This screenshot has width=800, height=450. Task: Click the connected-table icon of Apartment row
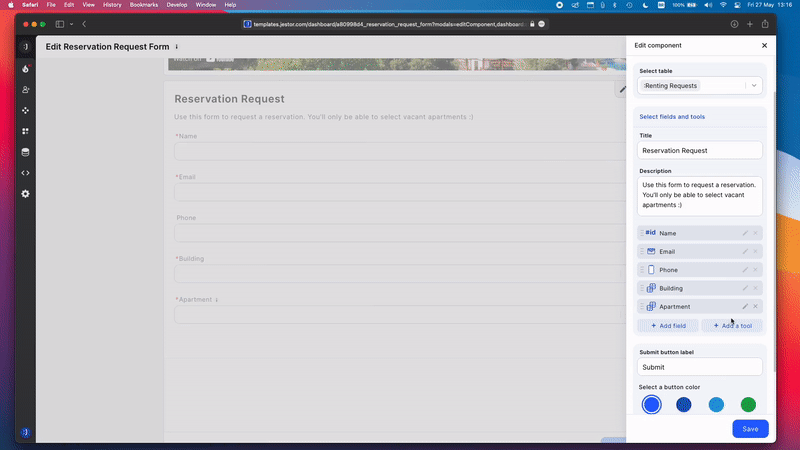pos(651,307)
